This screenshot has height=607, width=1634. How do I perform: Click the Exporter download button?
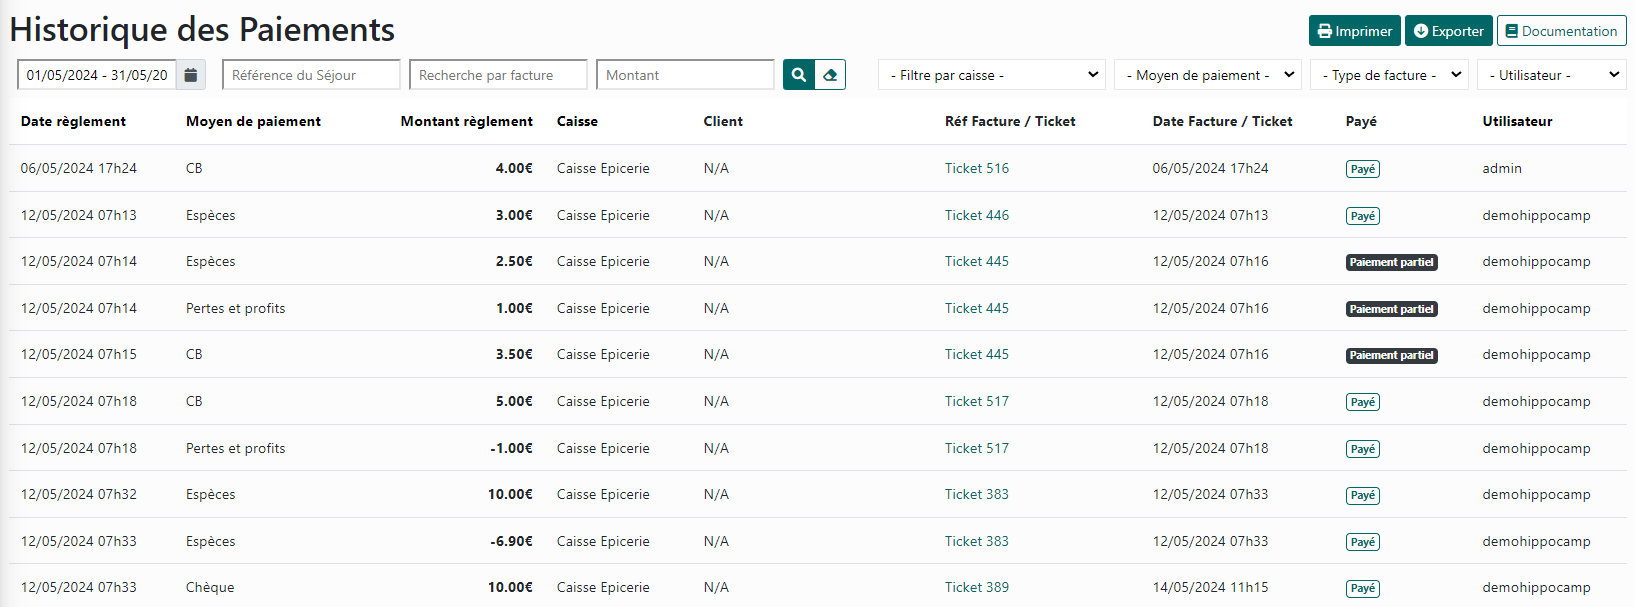pos(1448,31)
